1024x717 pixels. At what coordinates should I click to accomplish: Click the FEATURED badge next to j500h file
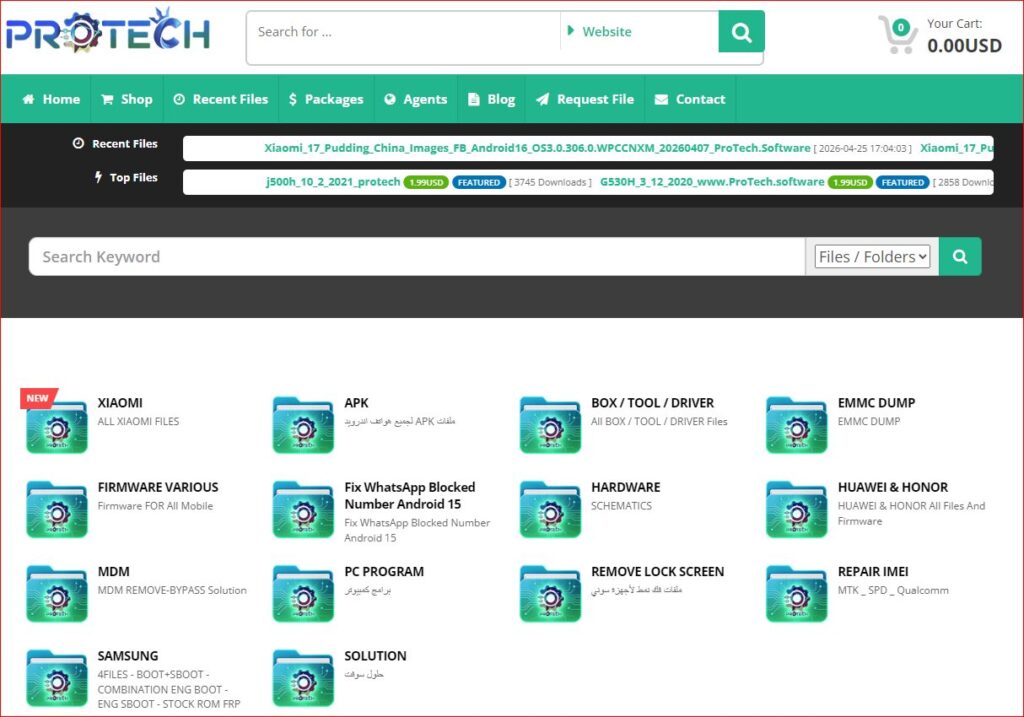tap(479, 182)
